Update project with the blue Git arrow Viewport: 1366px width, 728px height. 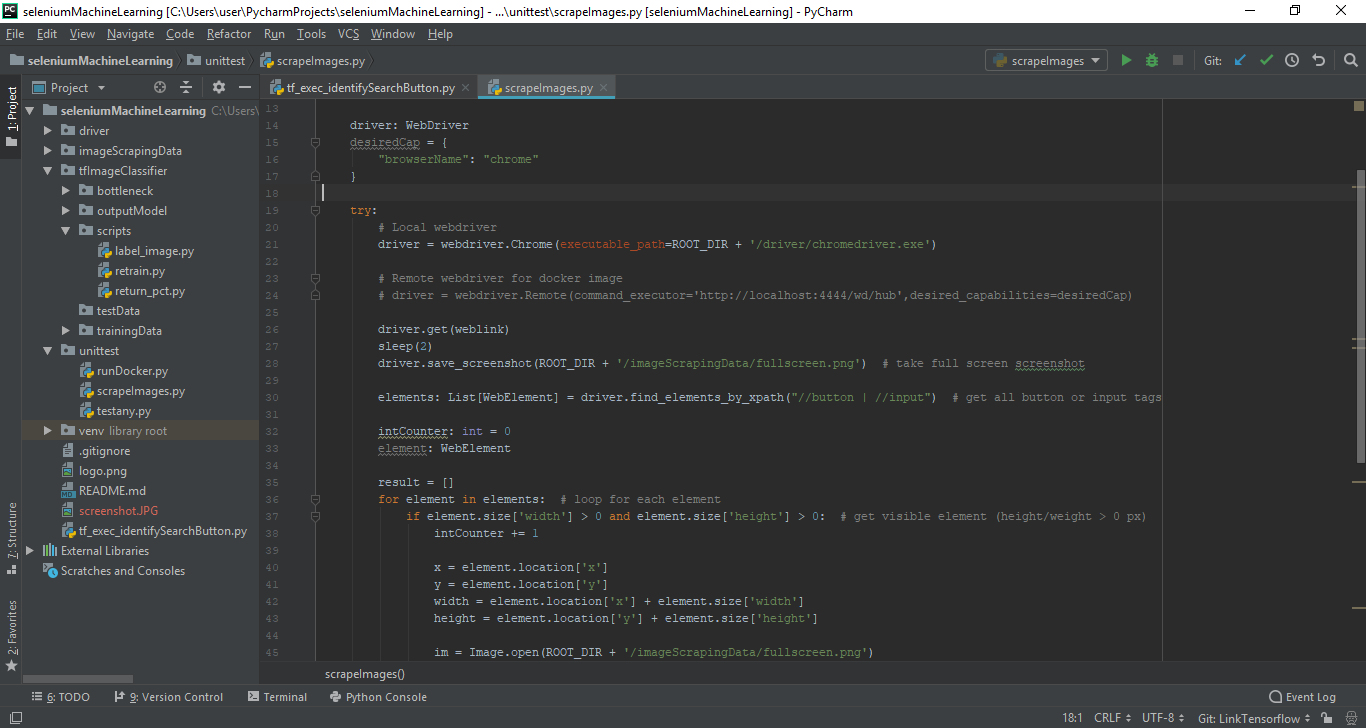(x=1240, y=60)
